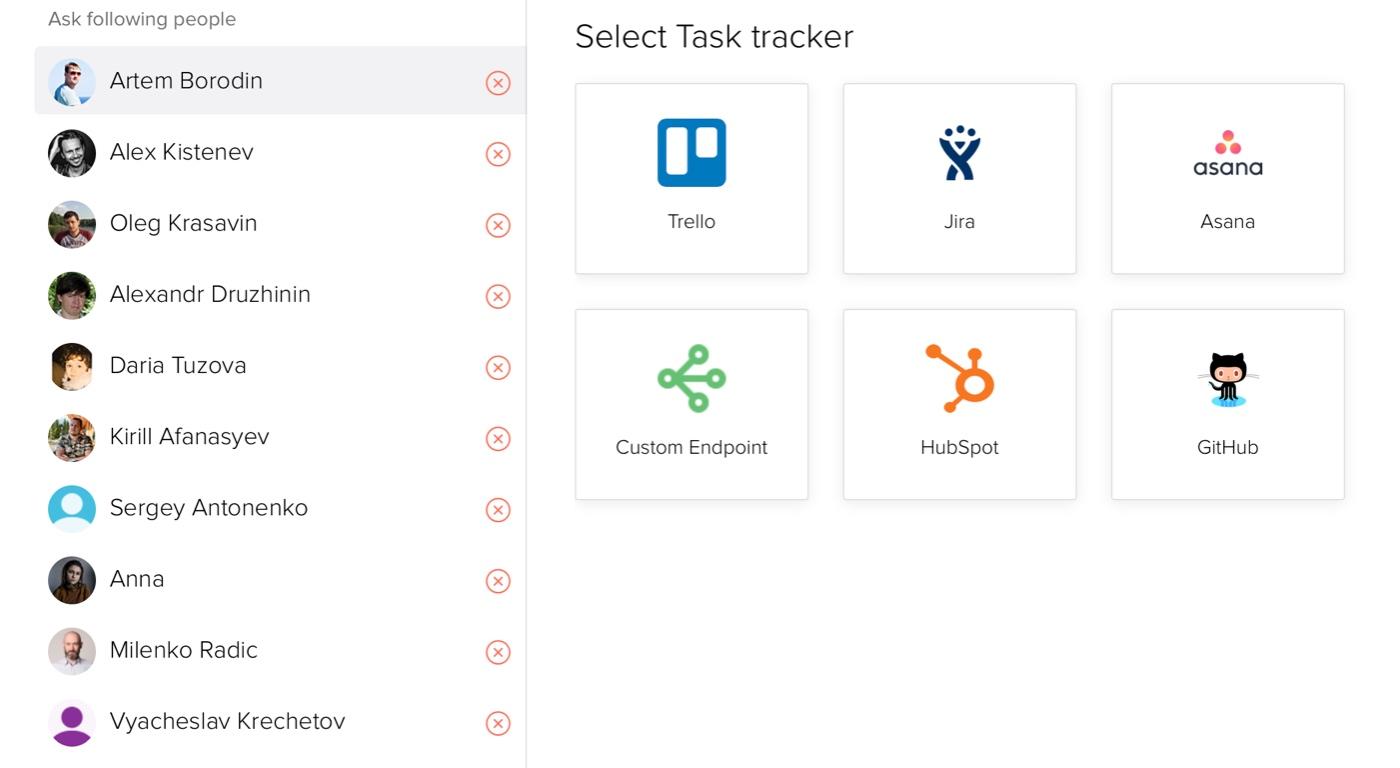Remove Oleg Krasavin from asked people
The width and height of the screenshot is (1400, 768).
coord(498,225)
